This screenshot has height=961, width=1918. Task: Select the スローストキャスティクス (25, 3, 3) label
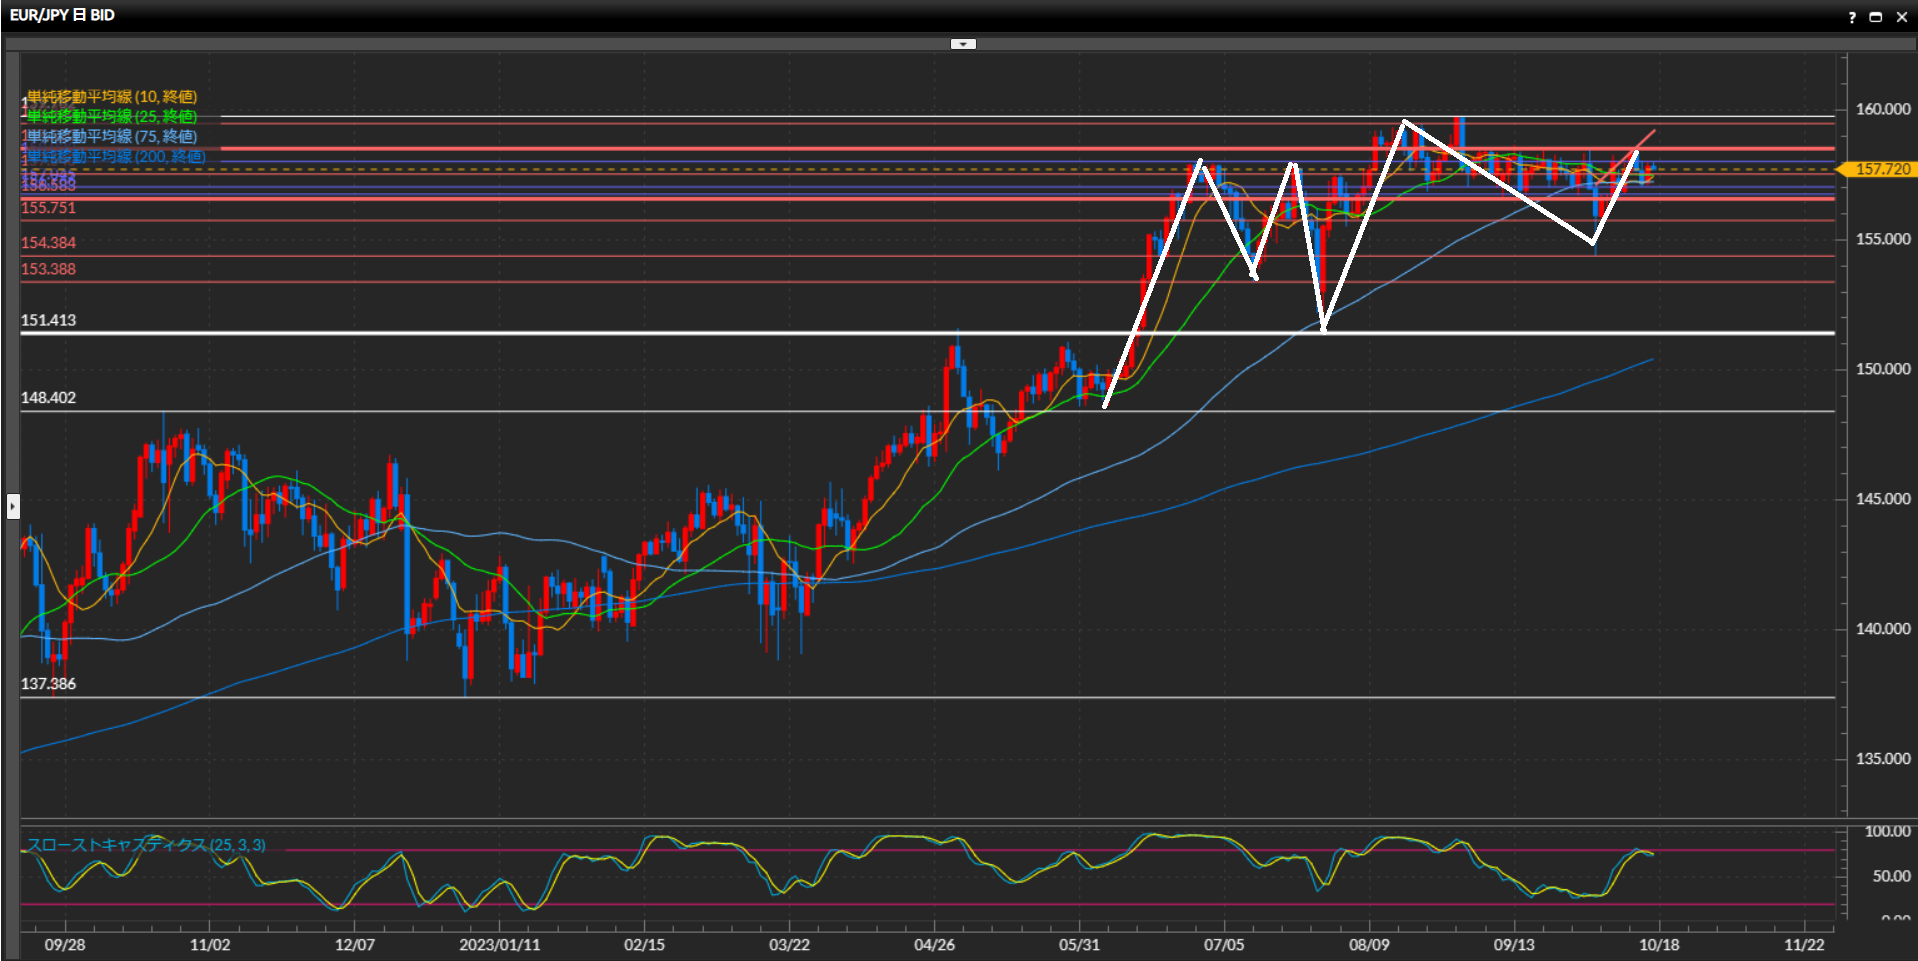tap(146, 845)
